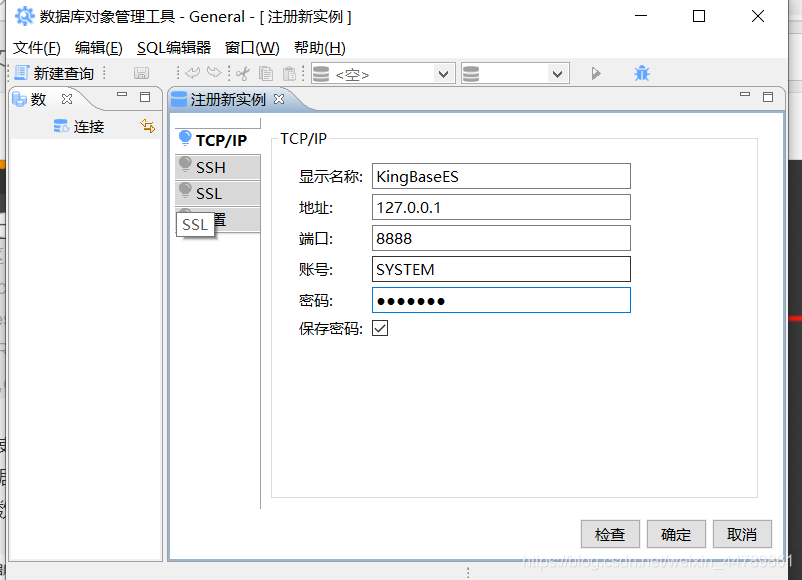
Task: Click the Run query play icon
Action: (595, 74)
